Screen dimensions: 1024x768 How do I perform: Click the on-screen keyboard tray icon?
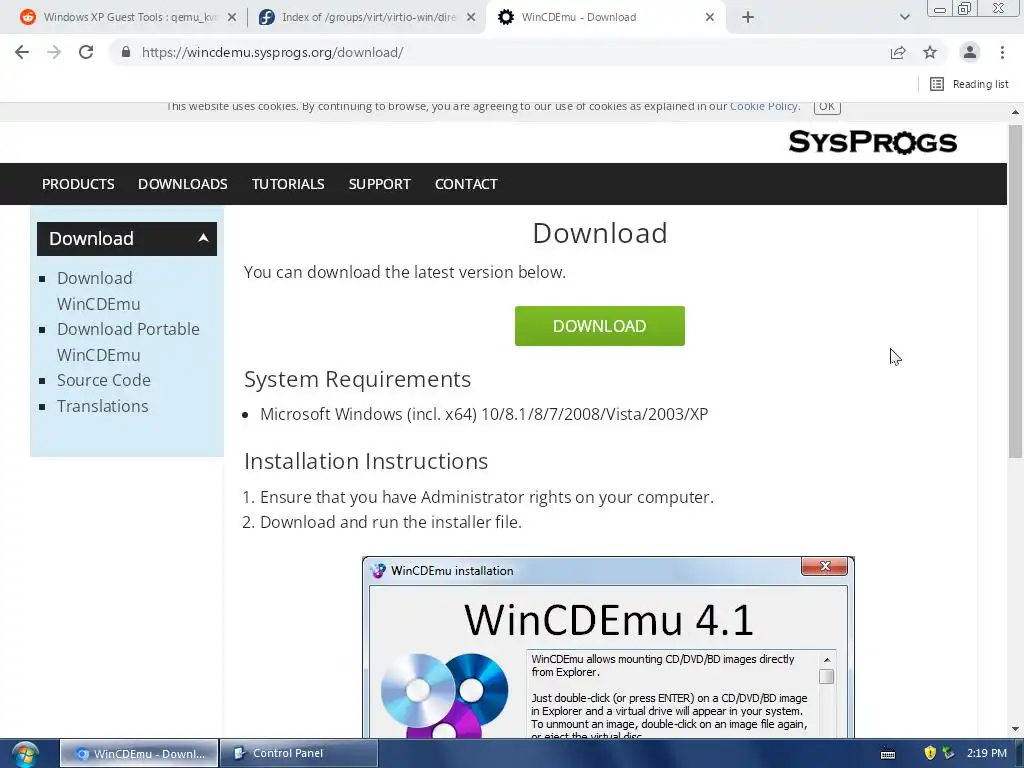pos(888,754)
